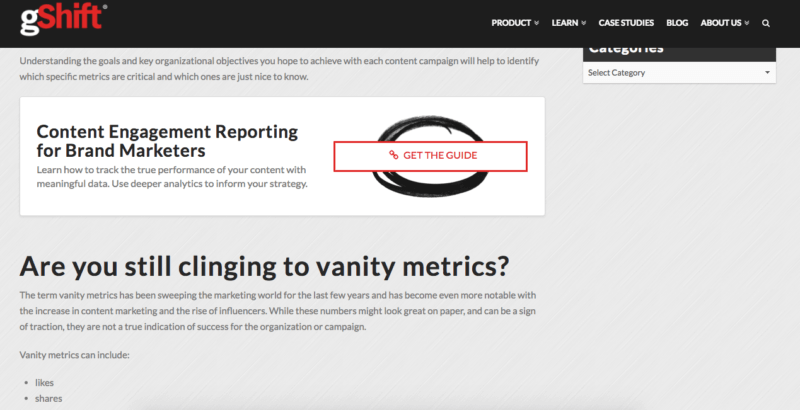Open search via the magnifier icon
The image size is (800, 410).
pyautogui.click(x=766, y=22)
